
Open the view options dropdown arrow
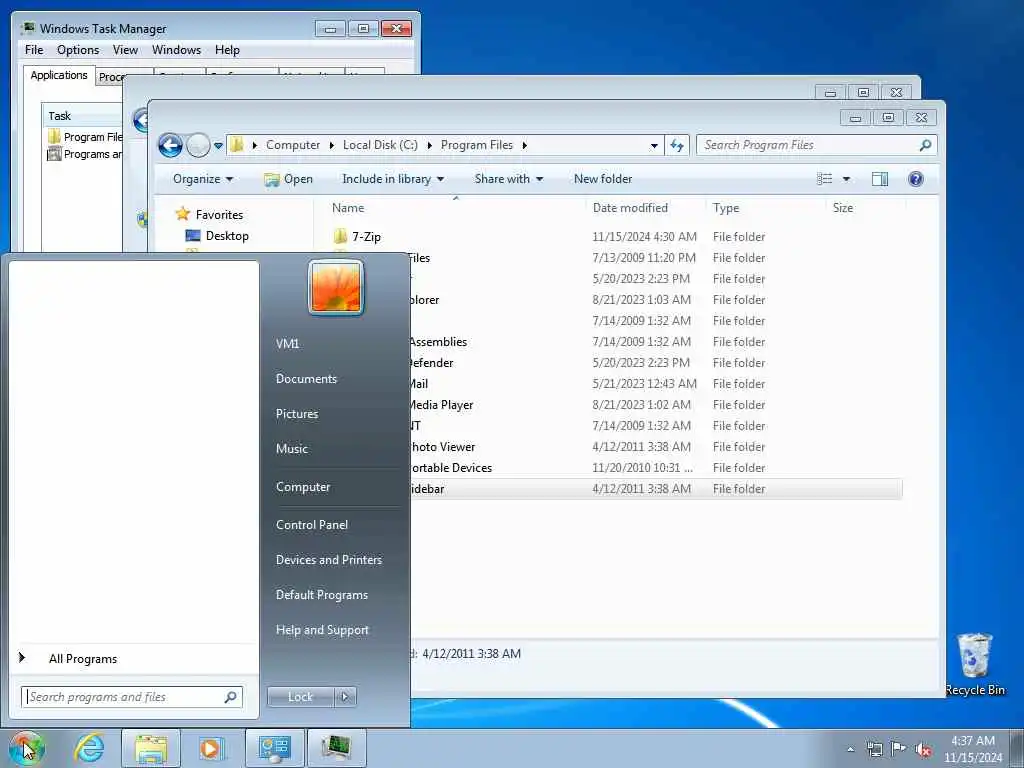846,179
